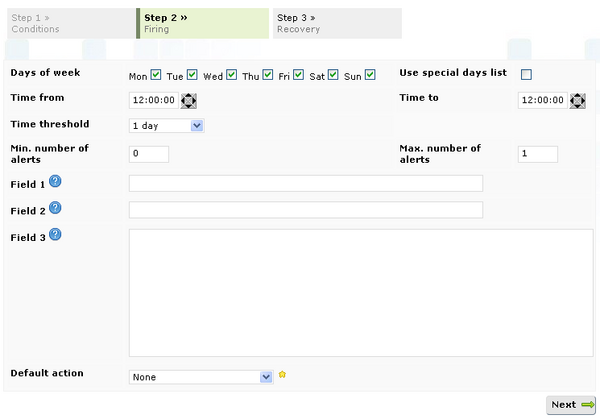600x419 pixels.
Task: Click the Time to spinner icon
Action: pos(577,100)
